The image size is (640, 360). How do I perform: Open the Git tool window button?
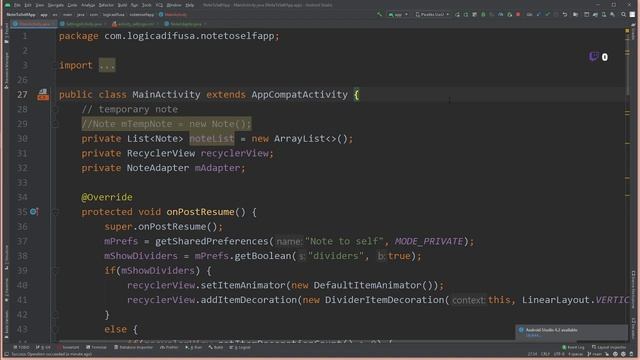(x=43, y=347)
